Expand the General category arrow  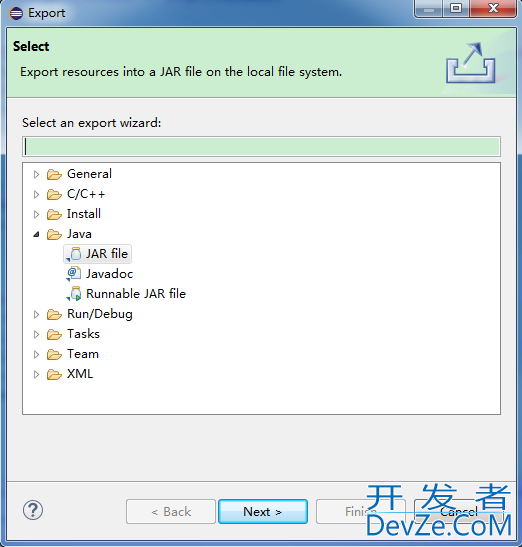point(36,174)
